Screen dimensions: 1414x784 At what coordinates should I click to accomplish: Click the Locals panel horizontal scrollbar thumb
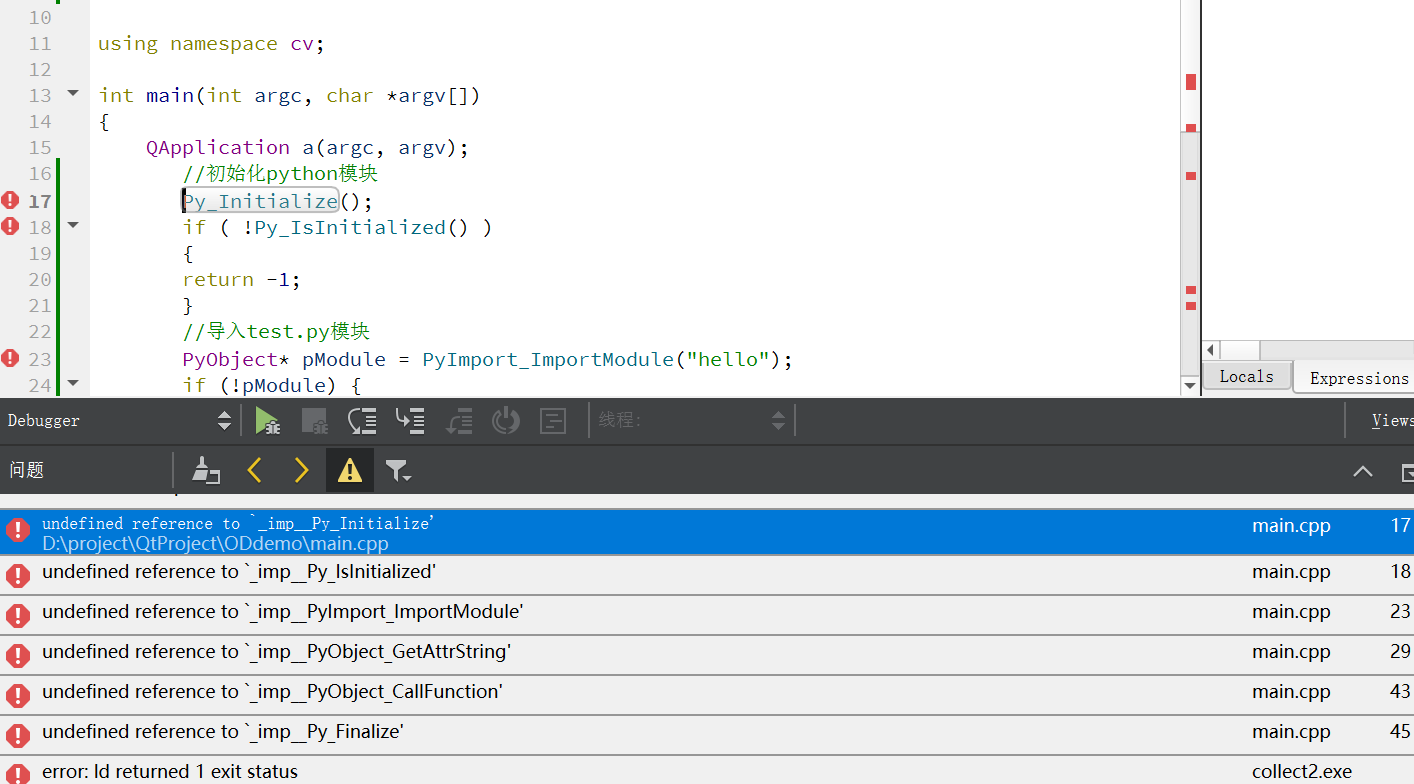[1239, 350]
